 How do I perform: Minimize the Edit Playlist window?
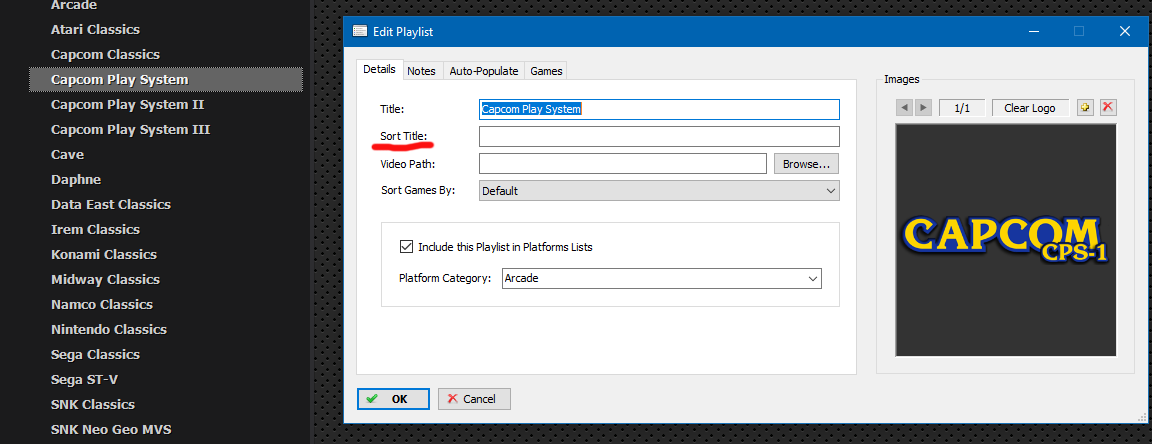point(1034,31)
